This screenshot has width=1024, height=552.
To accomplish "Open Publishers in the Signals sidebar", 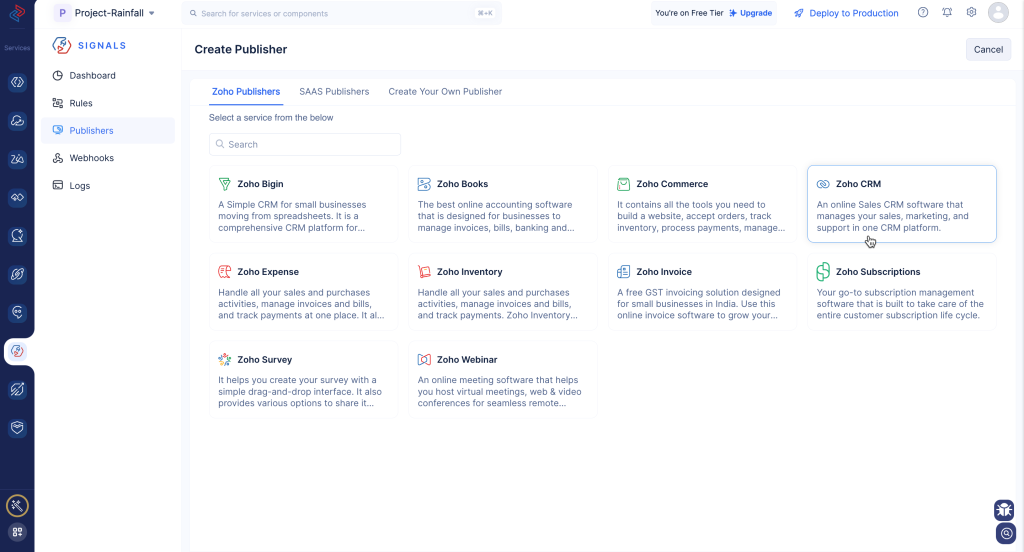I will coord(108,131).
